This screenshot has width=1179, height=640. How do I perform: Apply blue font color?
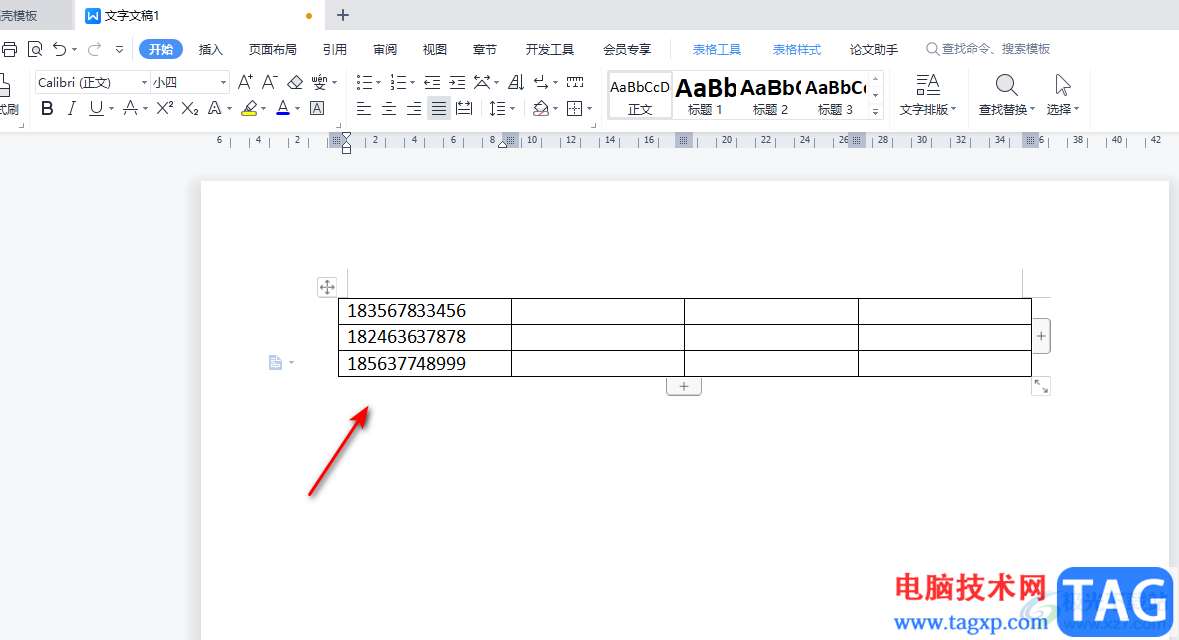tap(283, 108)
